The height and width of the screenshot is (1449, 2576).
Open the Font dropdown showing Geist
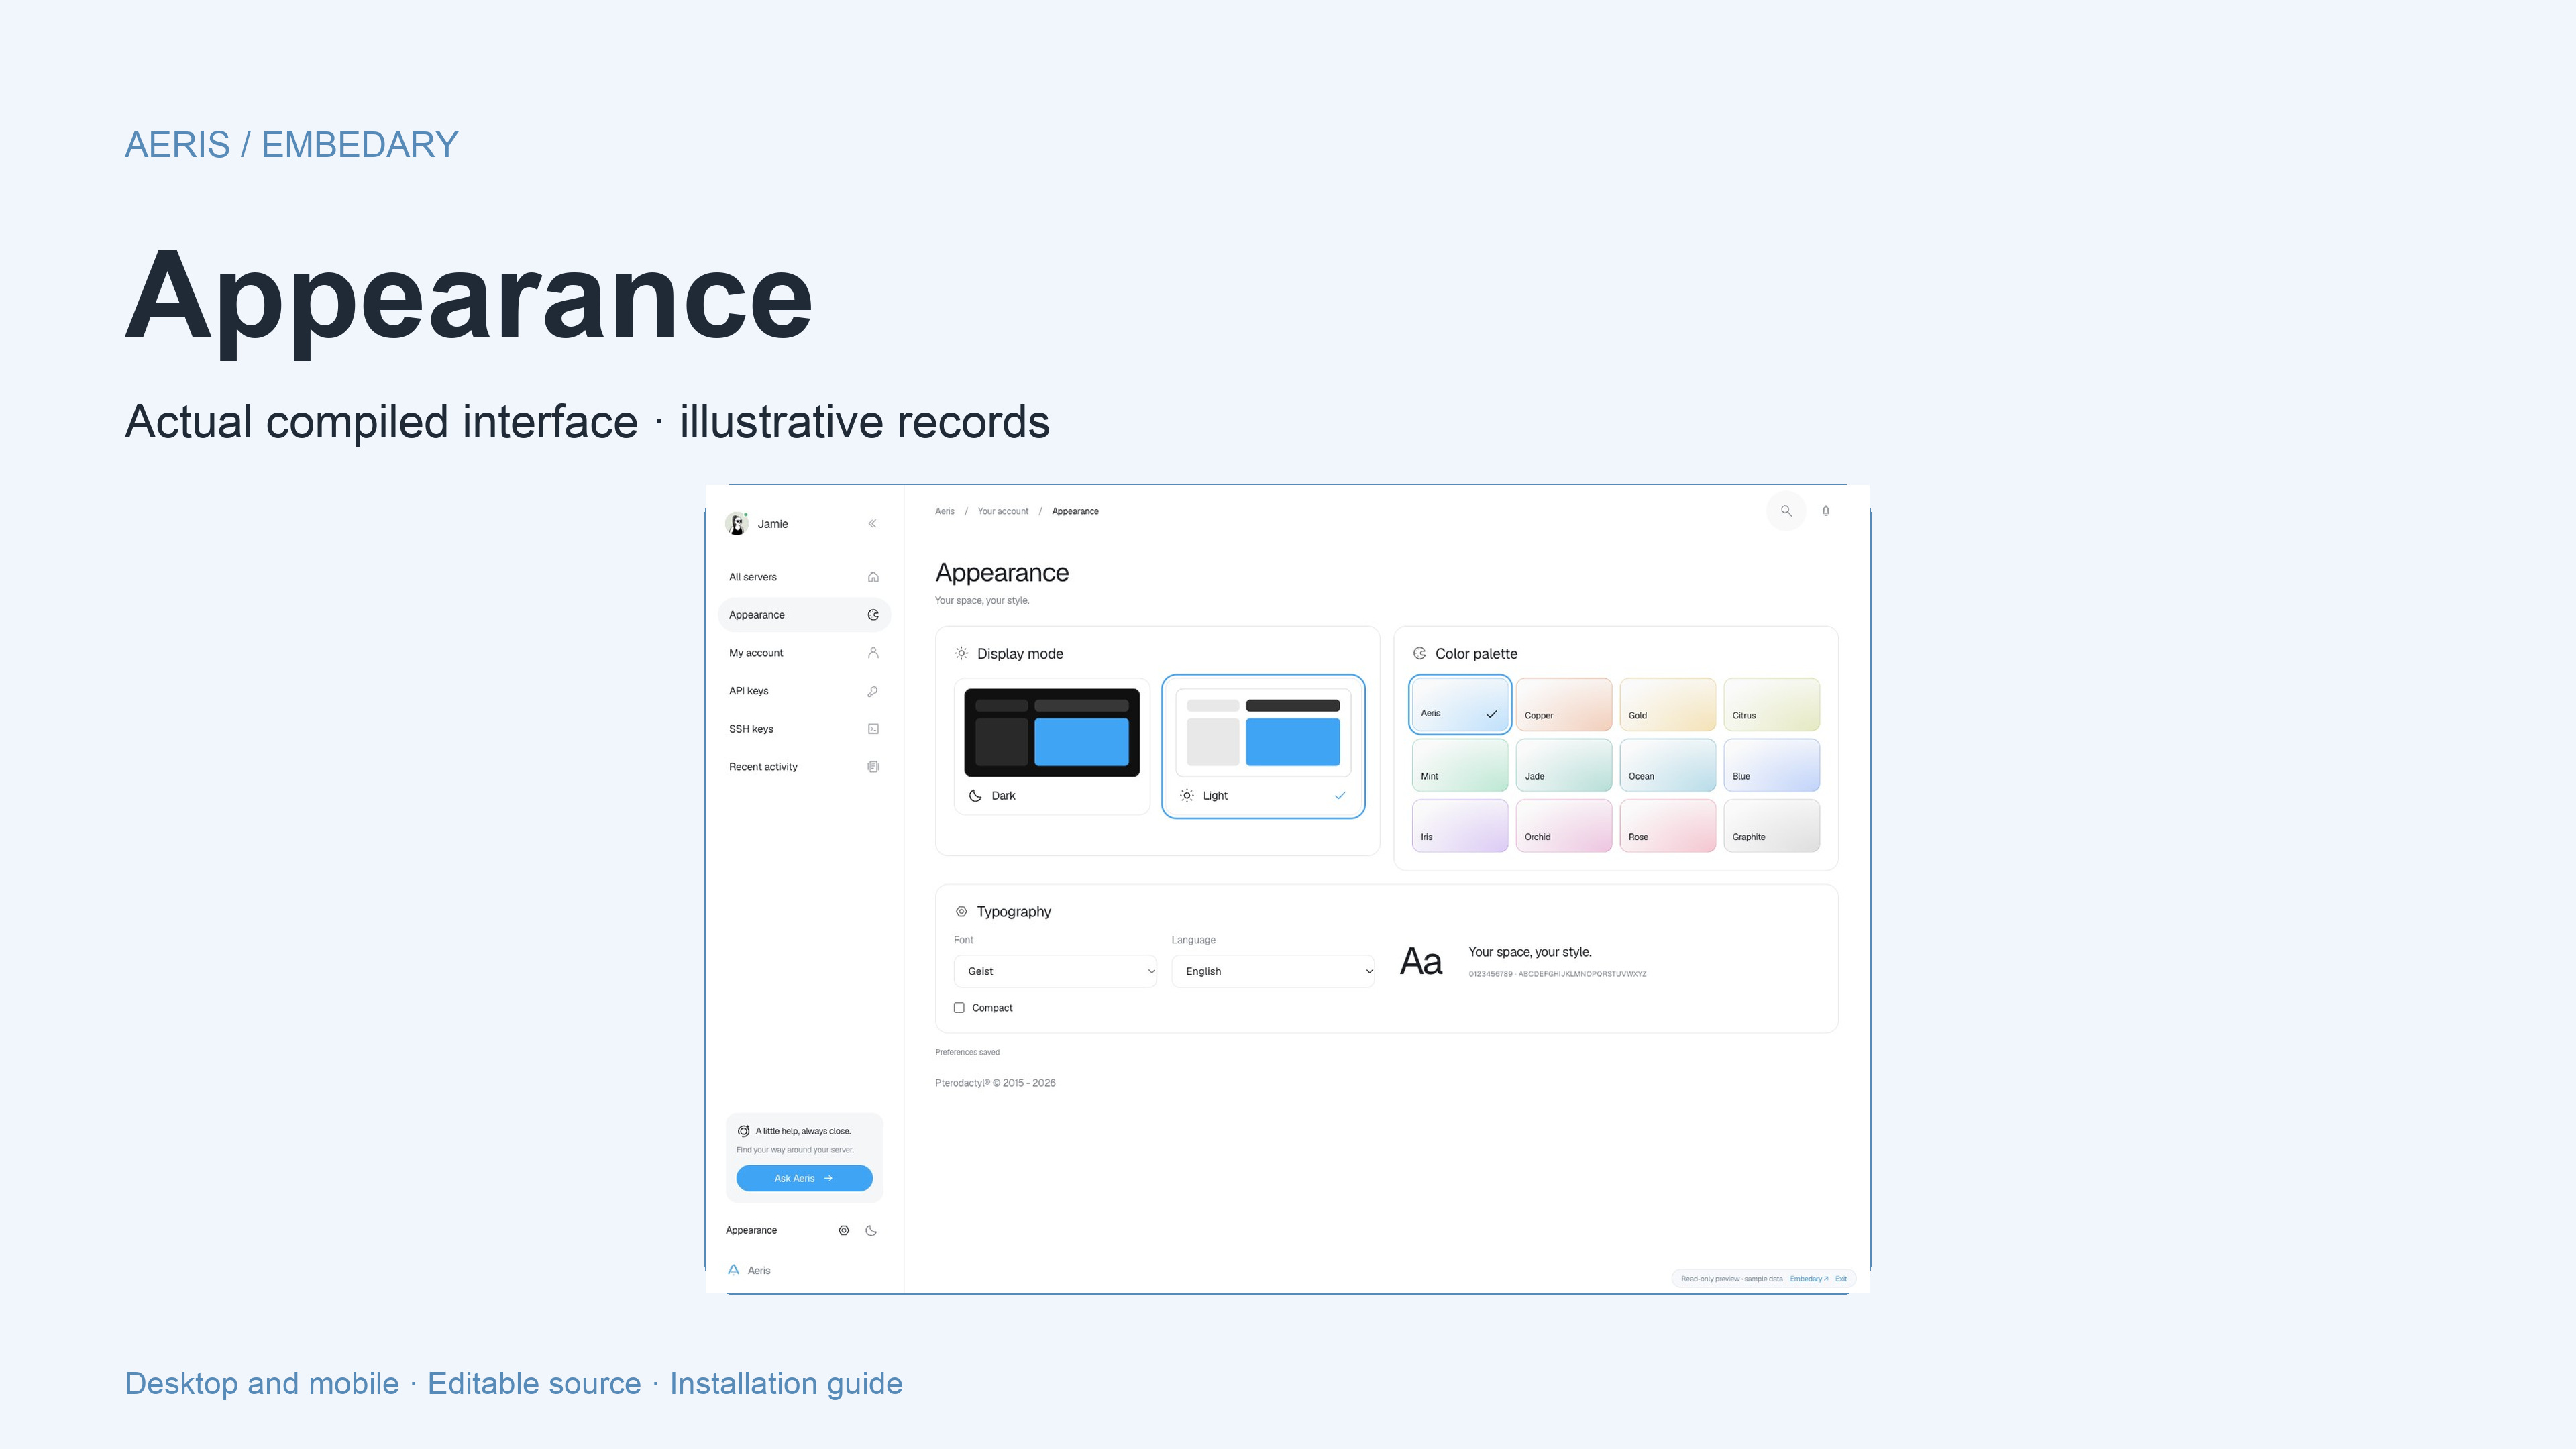(1055, 971)
